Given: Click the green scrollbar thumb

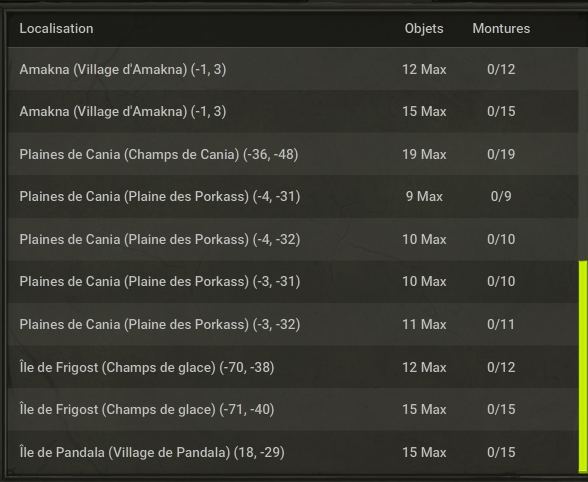Looking at the screenshot, I should (x=583, y=367).
